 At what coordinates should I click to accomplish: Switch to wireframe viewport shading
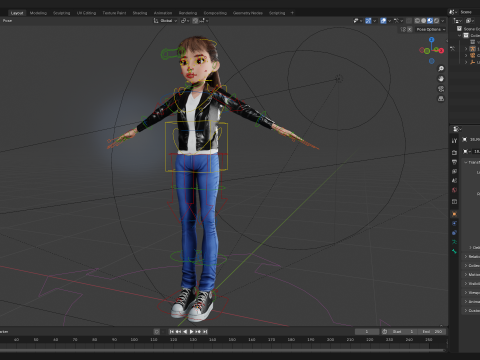(x=417, y=21)
